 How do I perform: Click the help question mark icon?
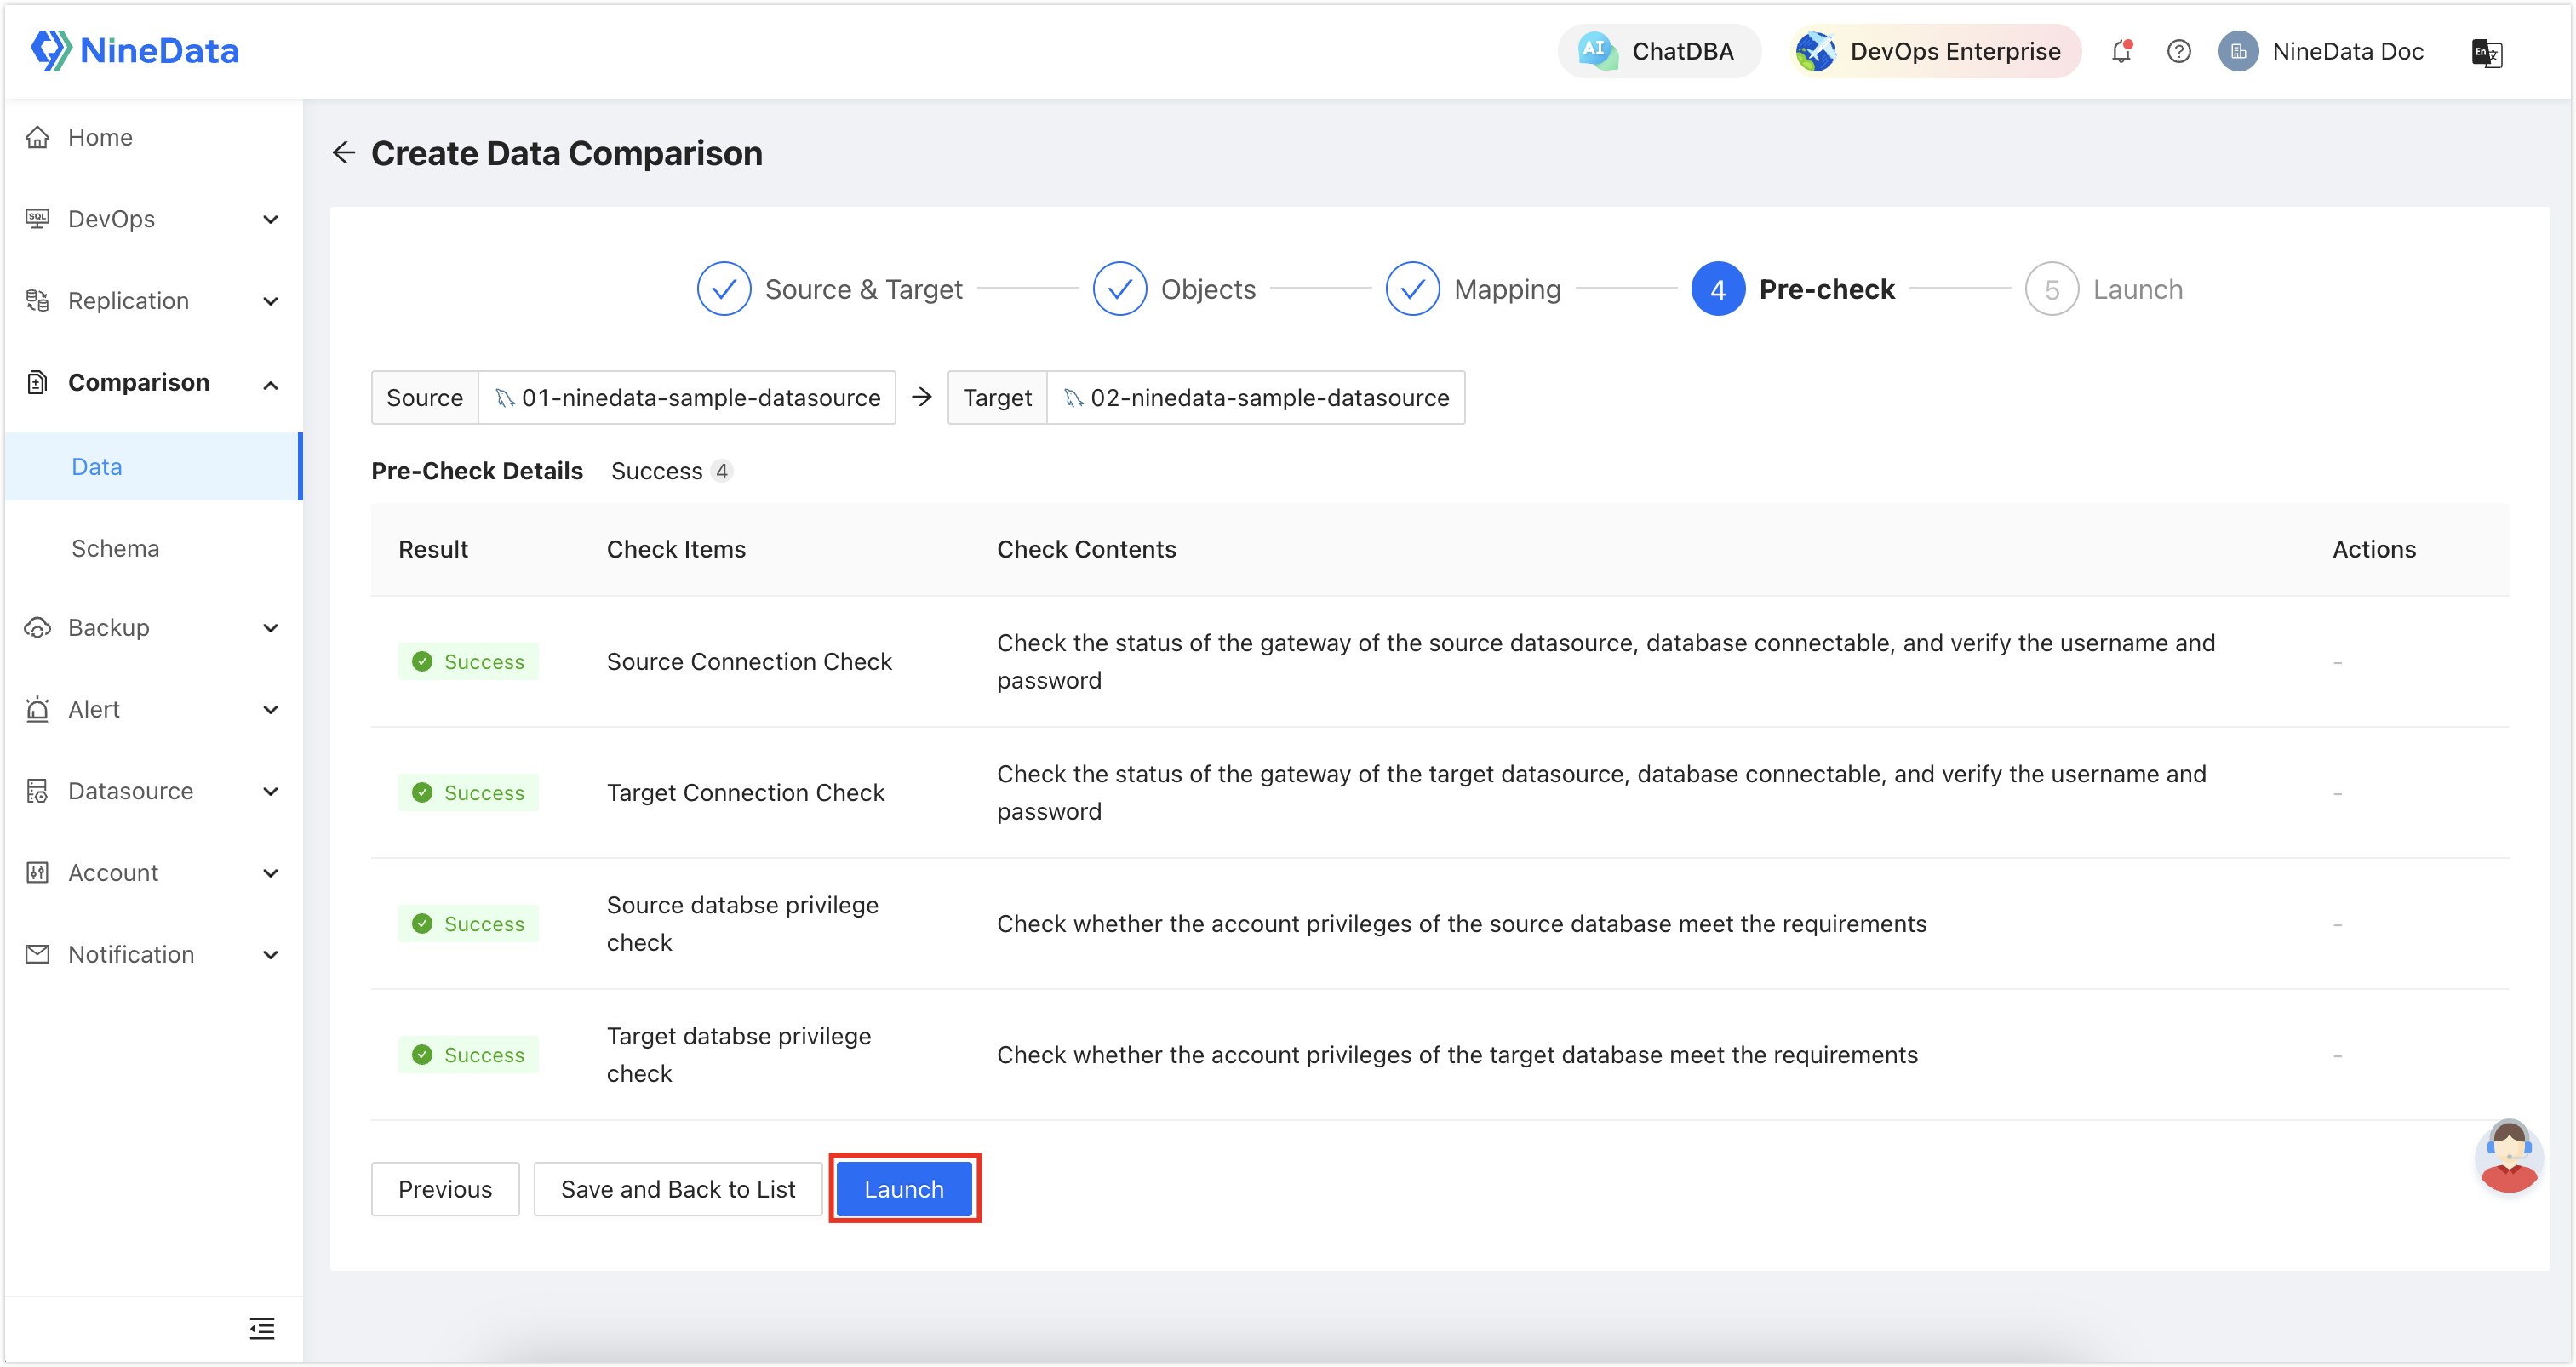pos(2178,49)
